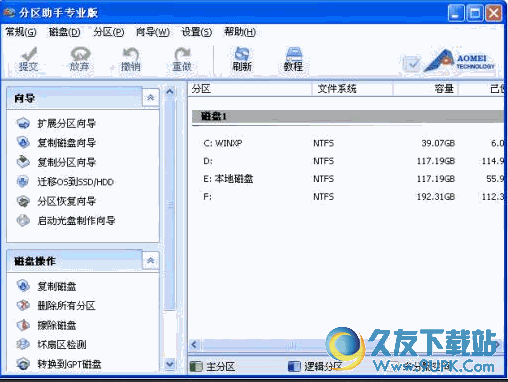The height and width of the screenshot is (382, 508).
Task: Click the 迁移OS到SSD/HDD icon
Action: click(x=23, y=182)
